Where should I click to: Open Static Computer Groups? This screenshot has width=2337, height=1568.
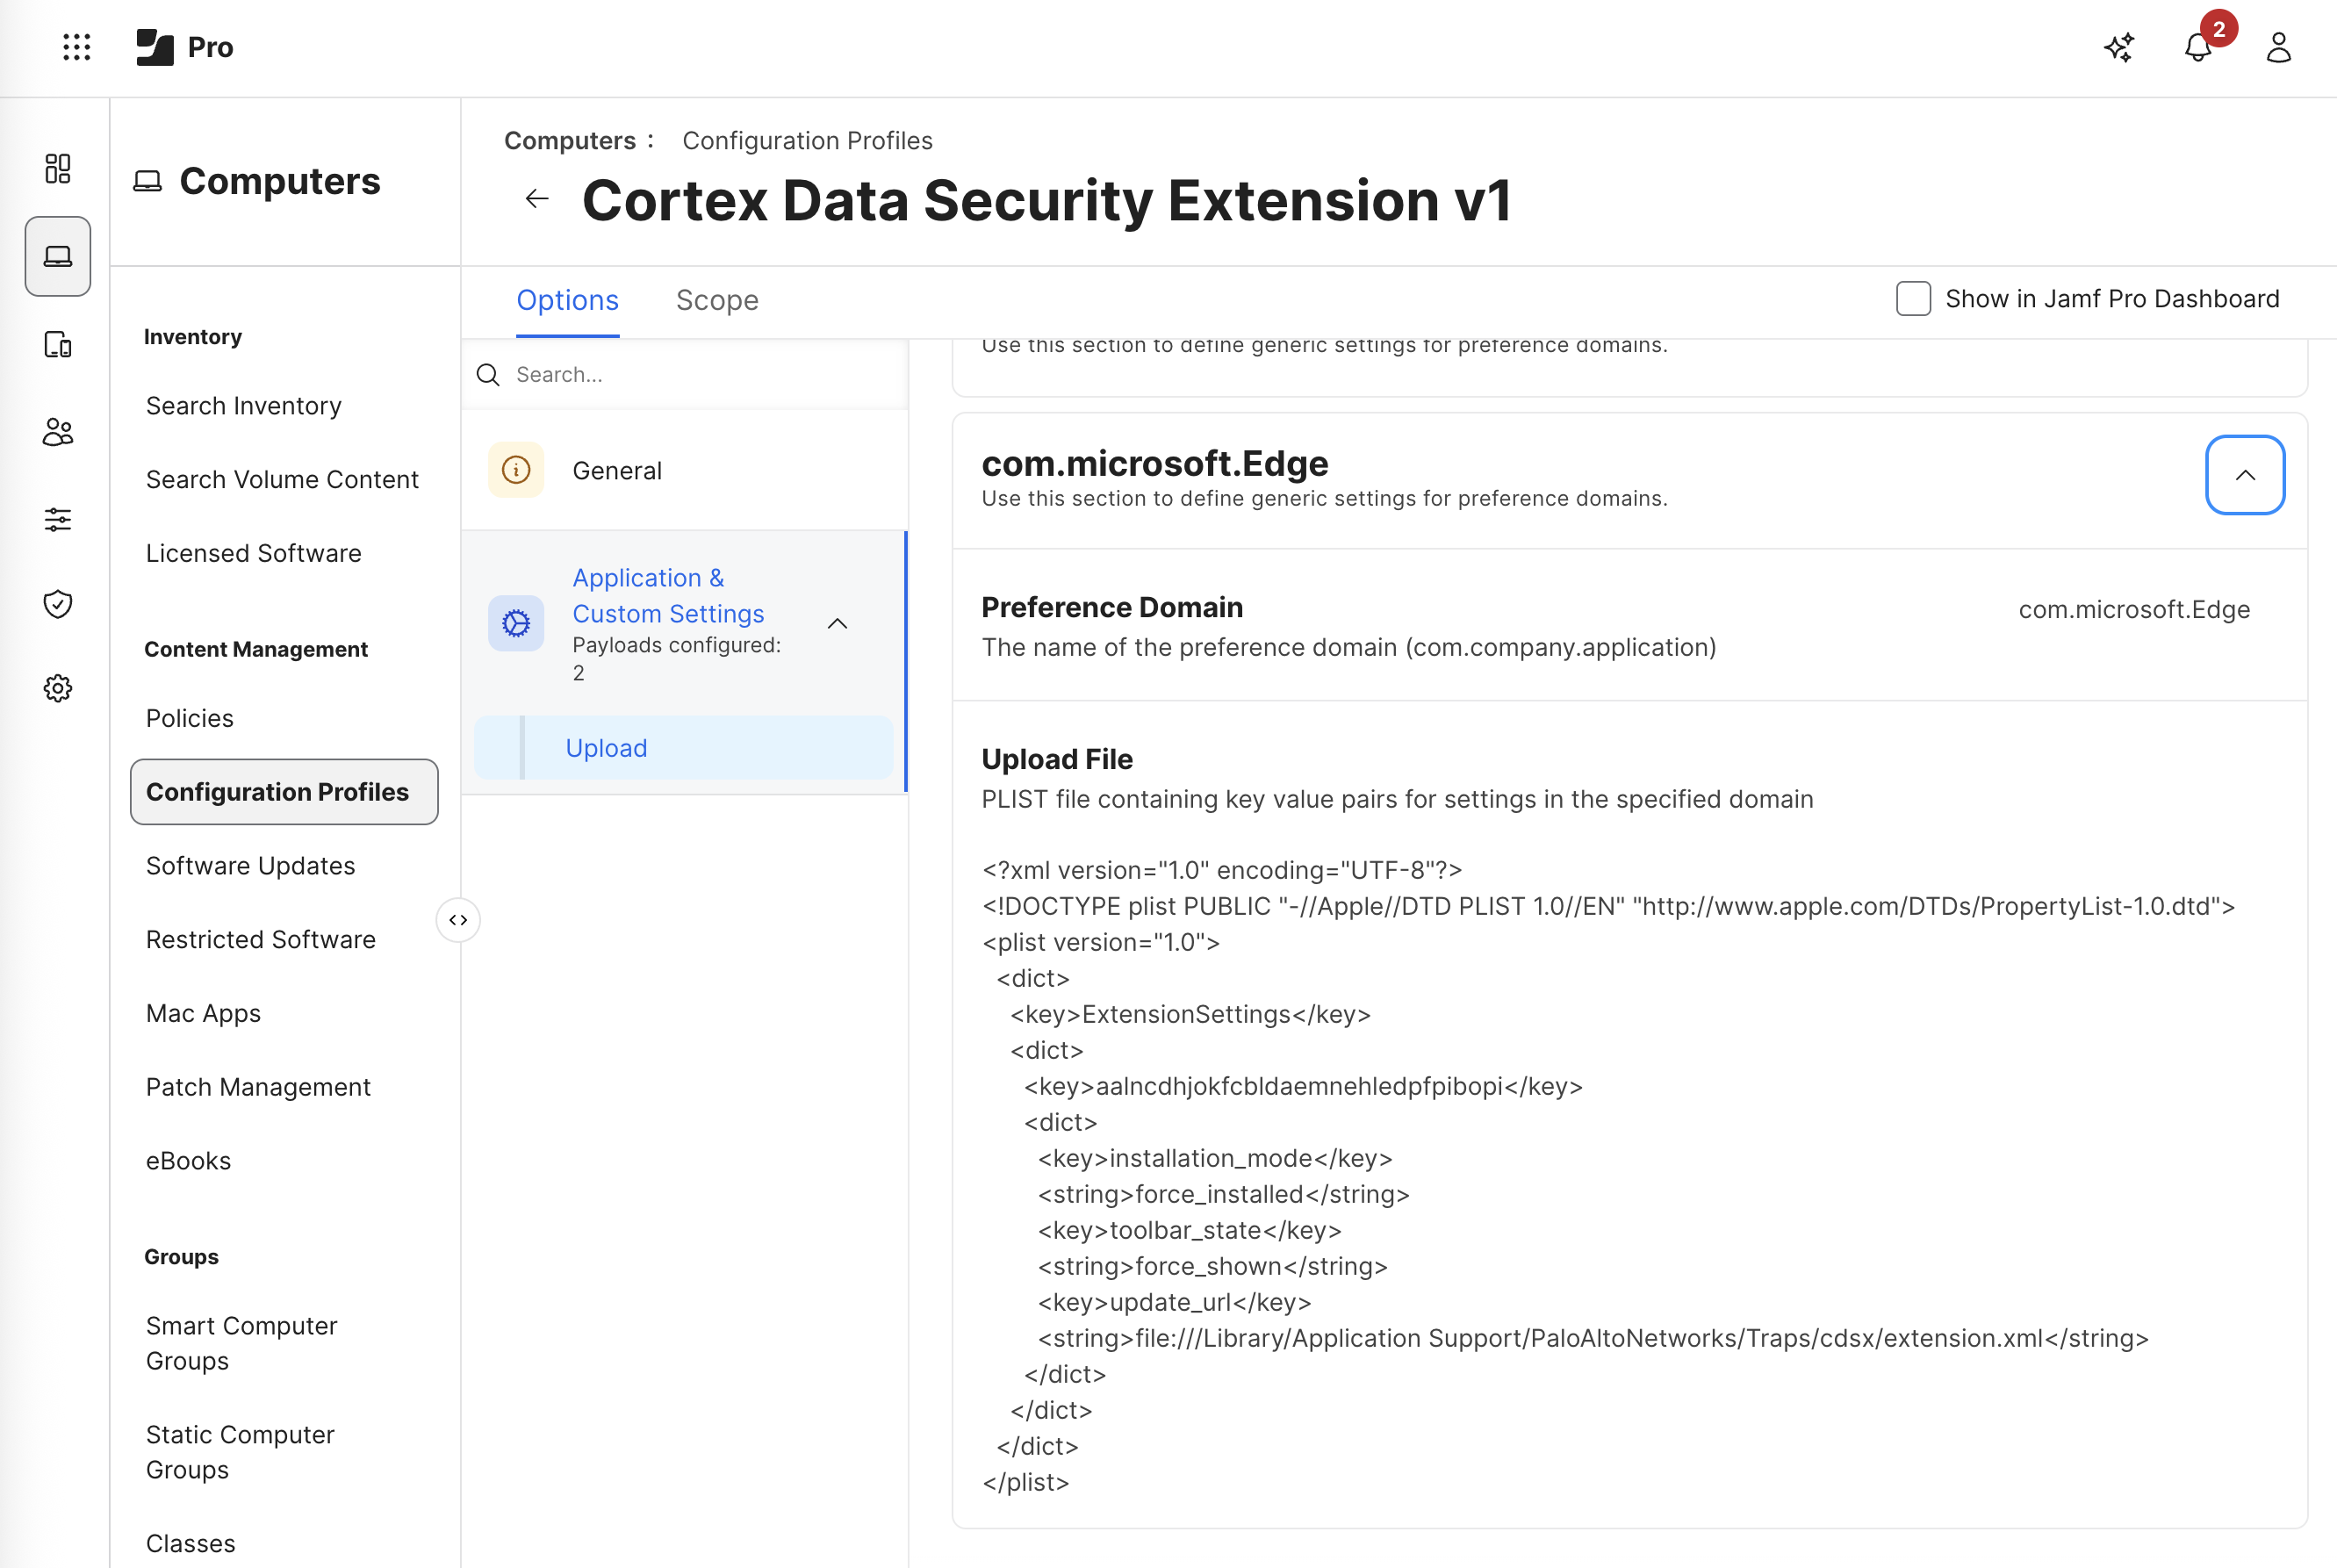pyautogui.click(x=240, y=1453)
